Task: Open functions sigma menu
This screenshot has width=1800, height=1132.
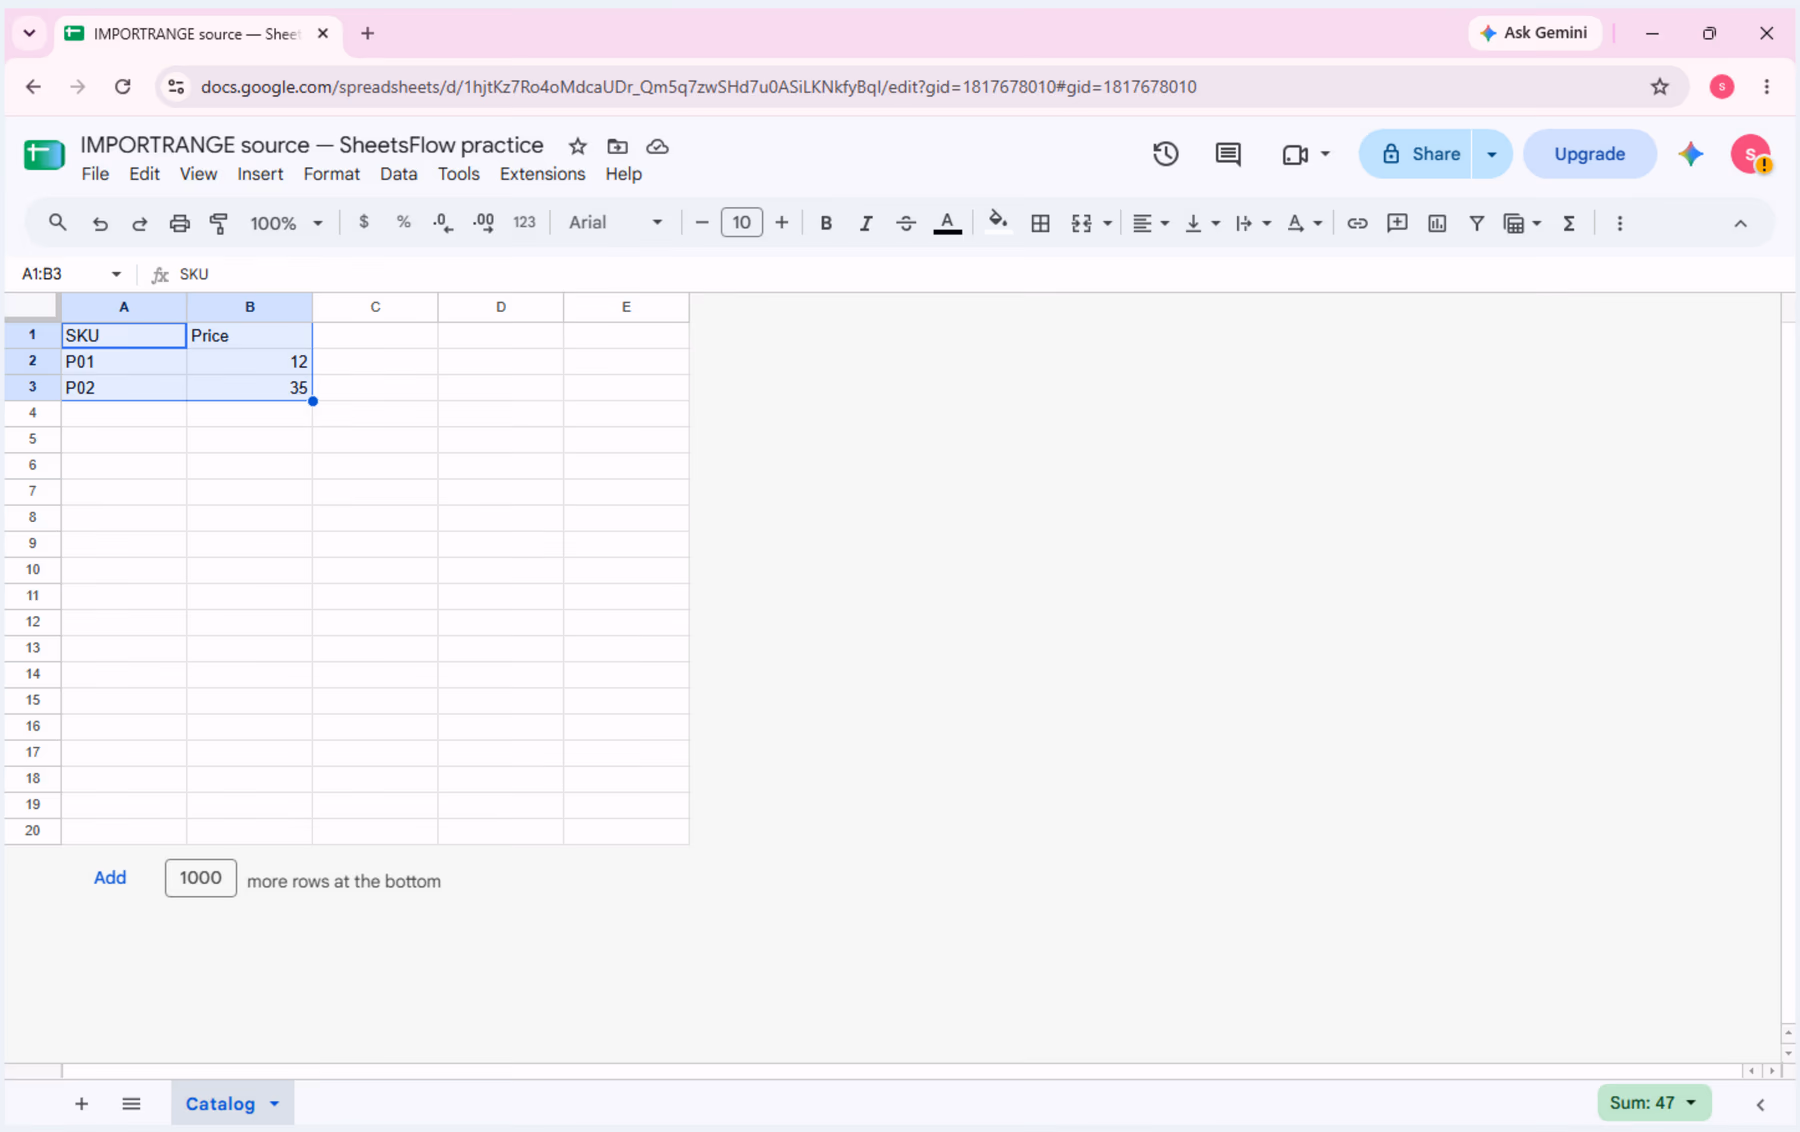Action: tap(1569, 223)
